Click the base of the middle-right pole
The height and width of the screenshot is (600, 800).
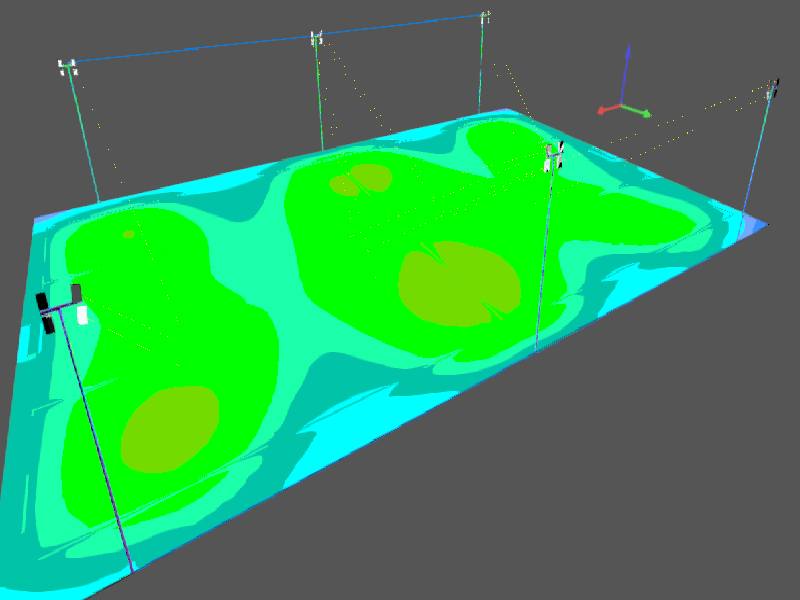[x=536, y=347]
